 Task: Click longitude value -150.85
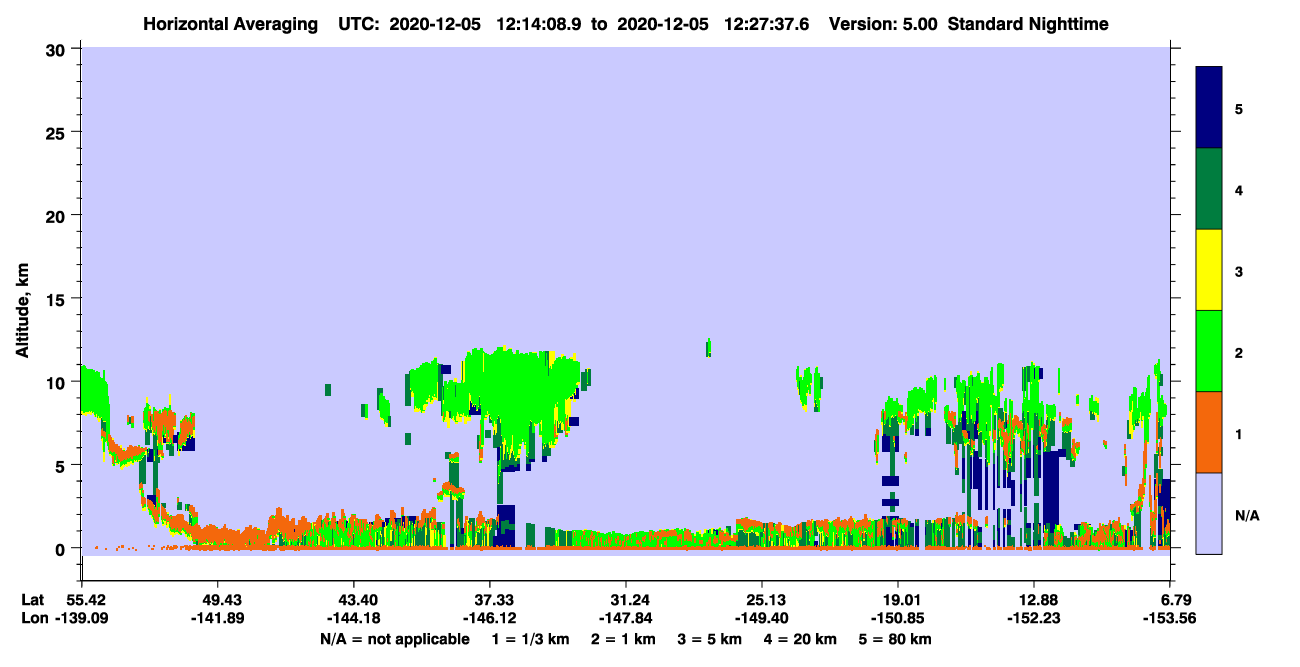pos(898,618)
